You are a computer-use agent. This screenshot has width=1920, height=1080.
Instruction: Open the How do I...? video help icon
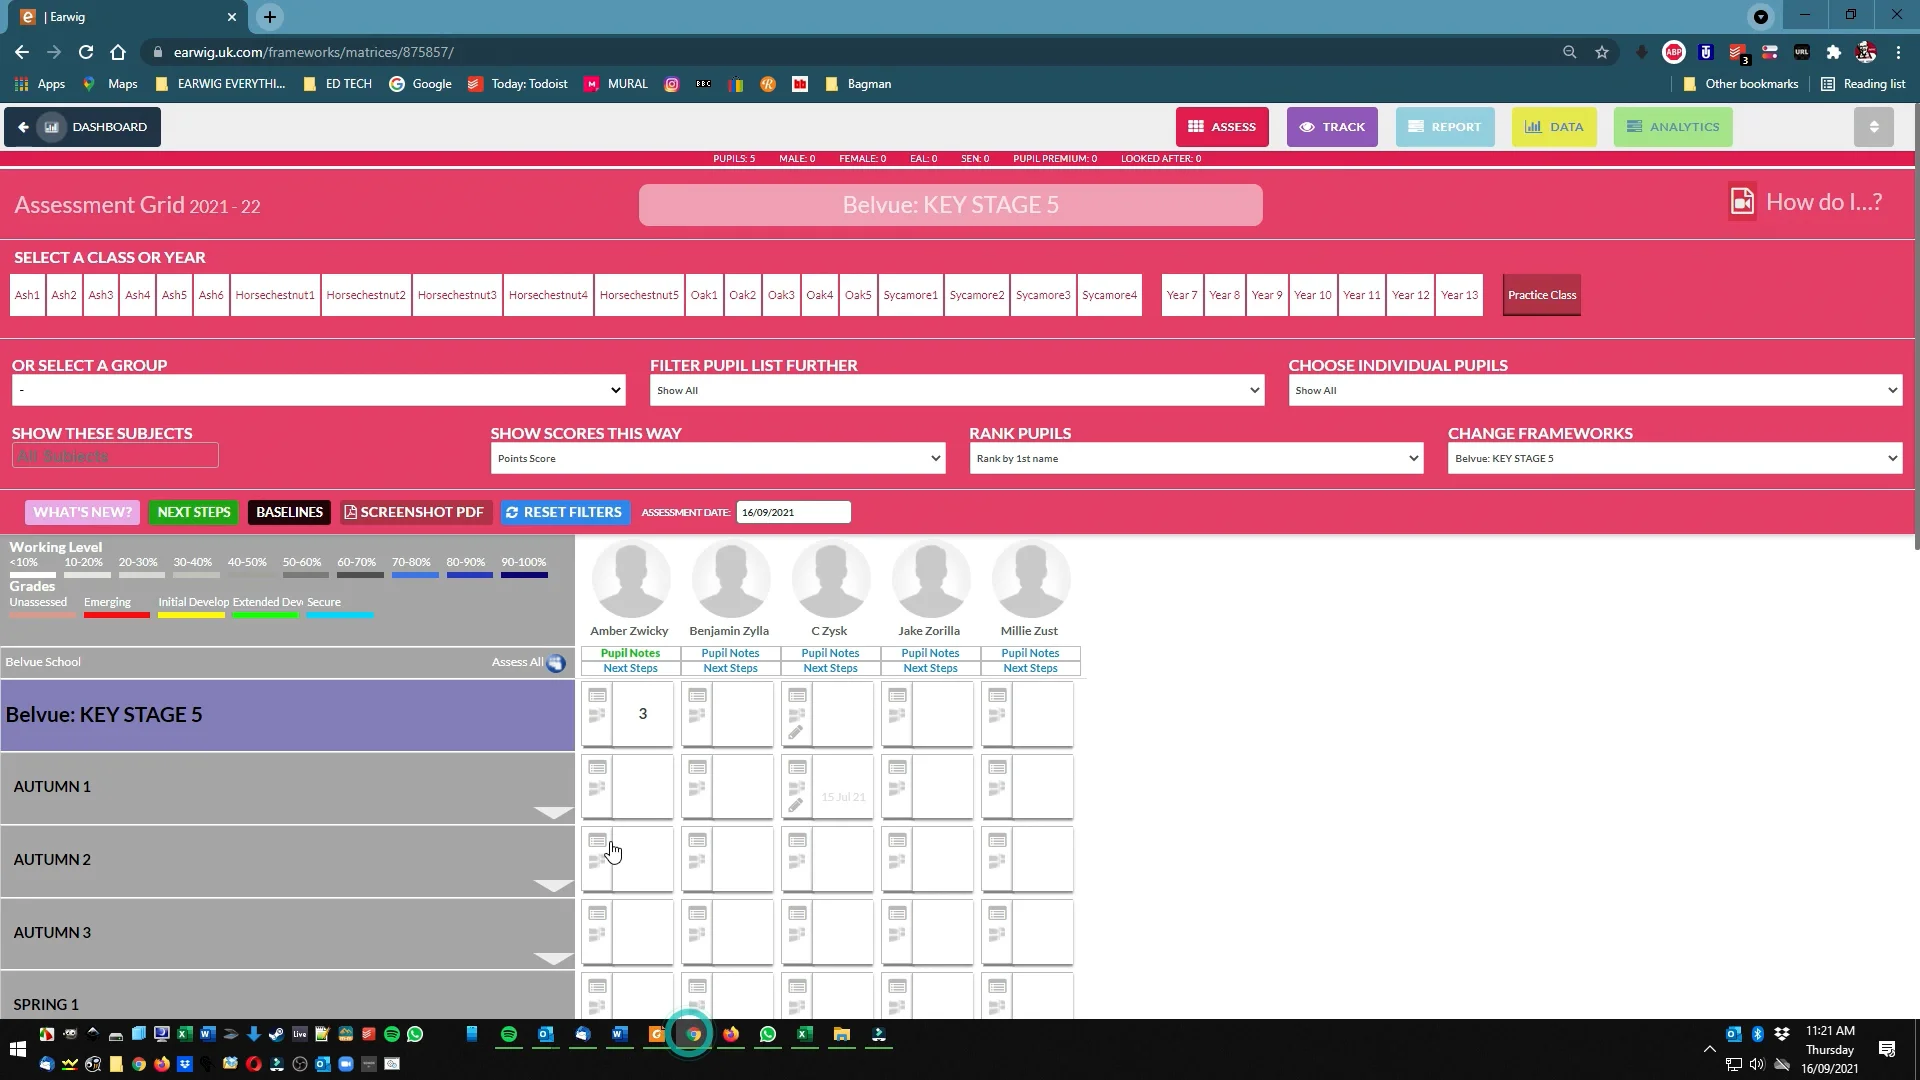tap(1741, 202)
